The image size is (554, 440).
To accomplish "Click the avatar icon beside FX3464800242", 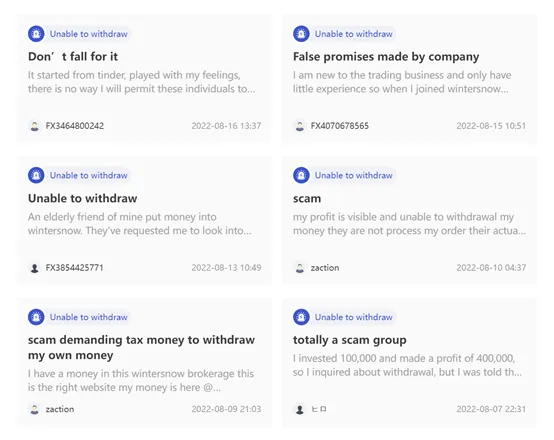I will point(35,126).
